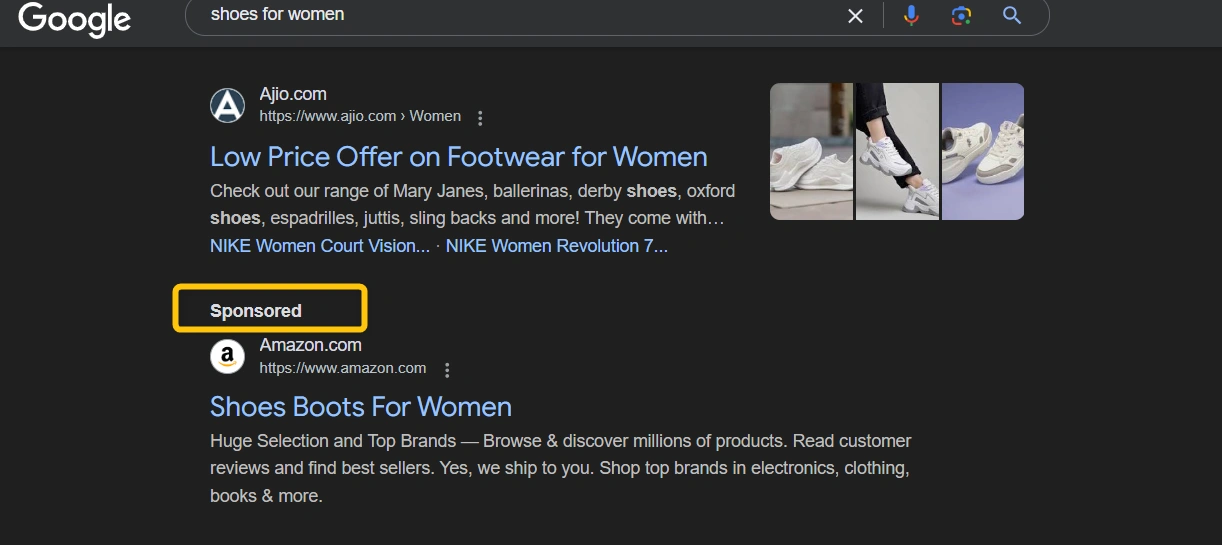Viewport: 1222px width, 545px height.
Task: Click Ajio description starting 'Check out our range'
Action: tap(472, 204)
